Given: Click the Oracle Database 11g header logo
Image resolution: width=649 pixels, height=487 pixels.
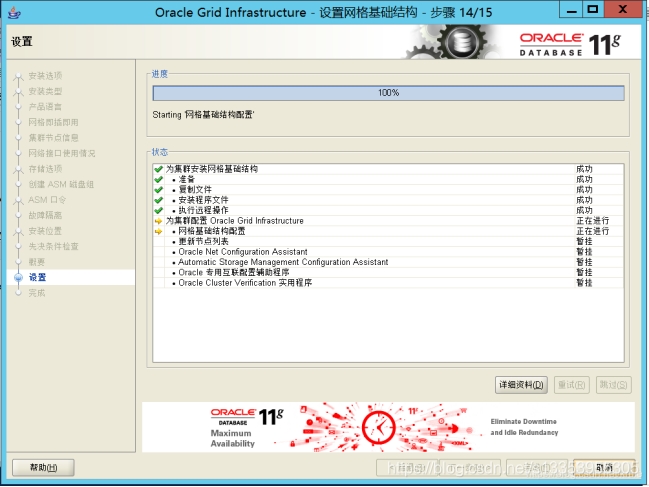Looking at the screenshot, I should point(570,44).
